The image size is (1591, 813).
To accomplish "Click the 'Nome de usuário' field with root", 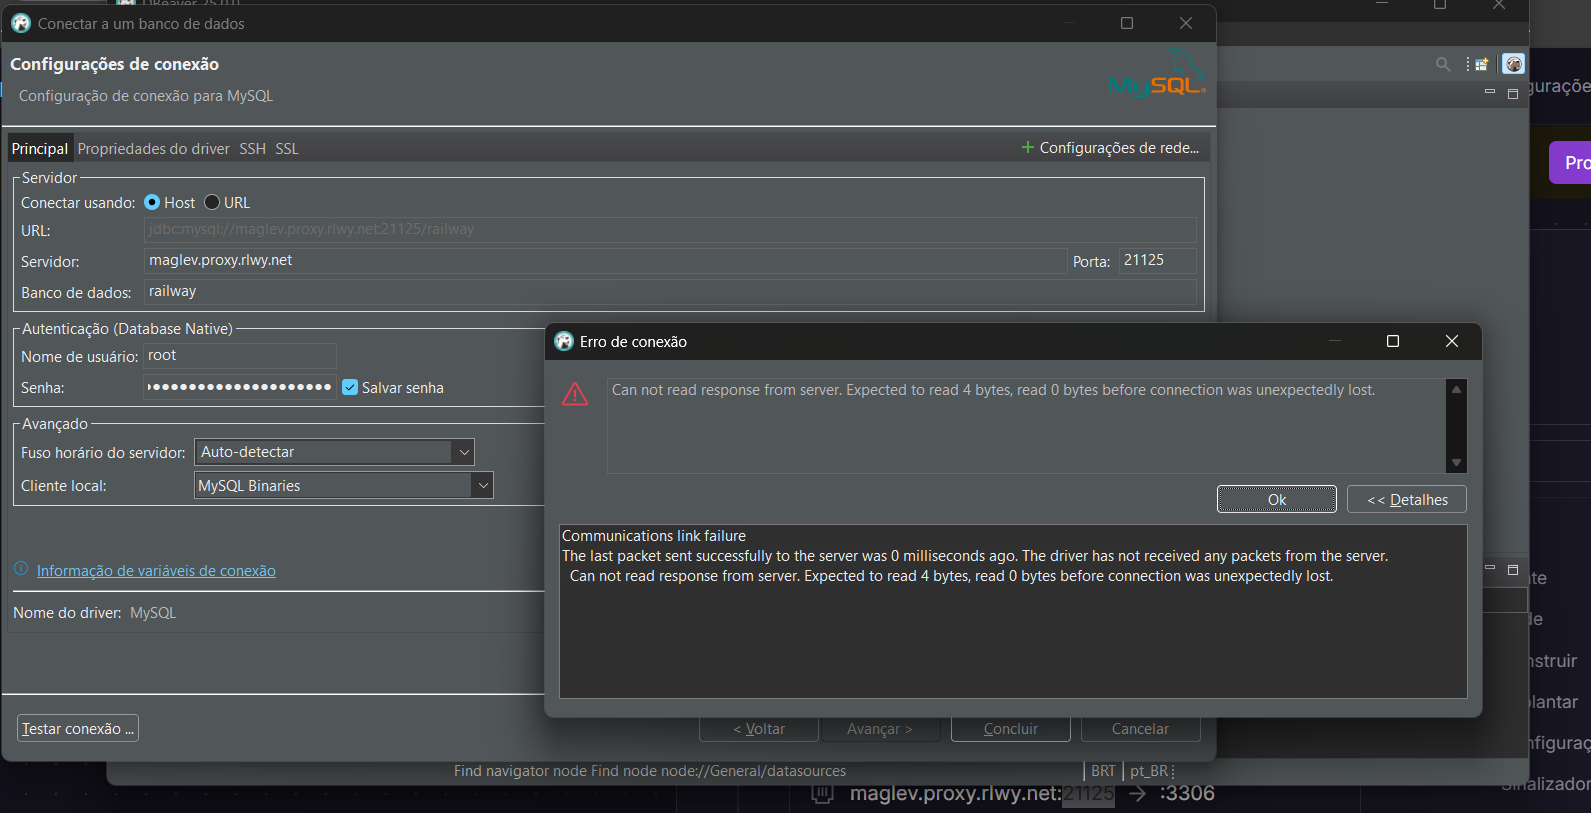I will coord(240,355).
